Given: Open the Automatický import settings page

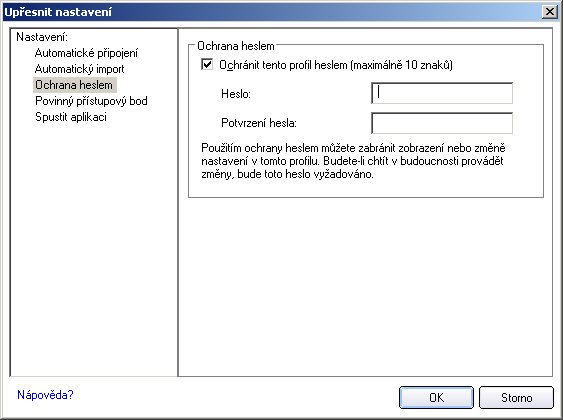Looking at the screenshot, I should pos(79,69).
